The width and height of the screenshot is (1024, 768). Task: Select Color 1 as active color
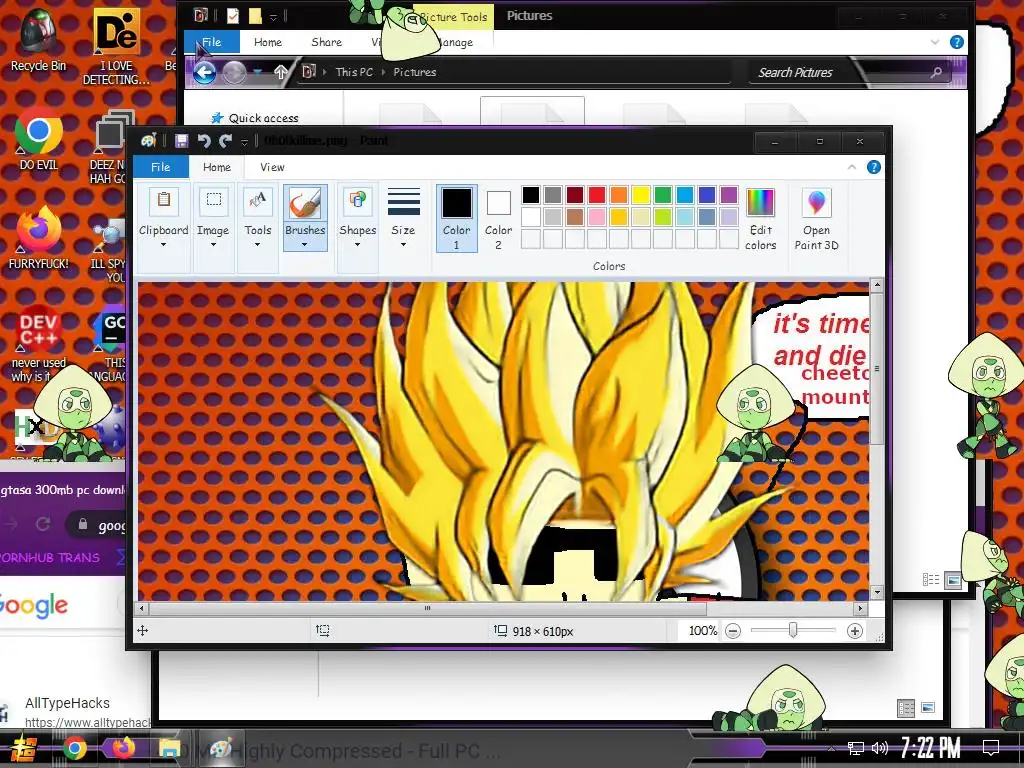coord(456,218)
